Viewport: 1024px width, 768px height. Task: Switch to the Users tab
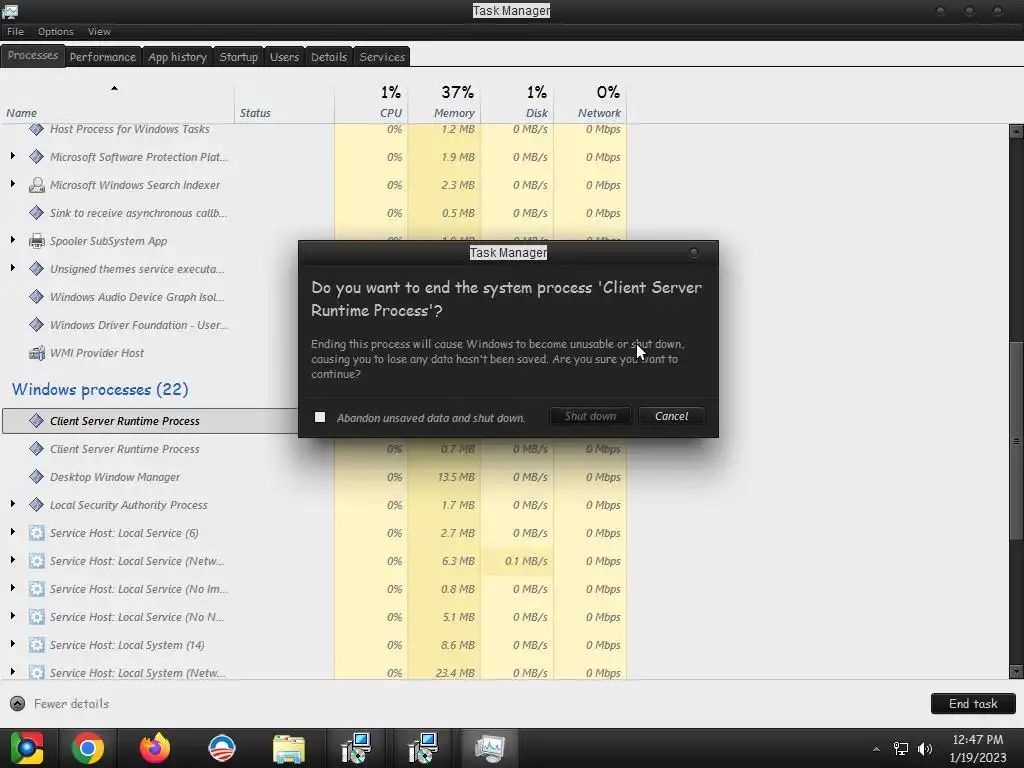(284, 57)
